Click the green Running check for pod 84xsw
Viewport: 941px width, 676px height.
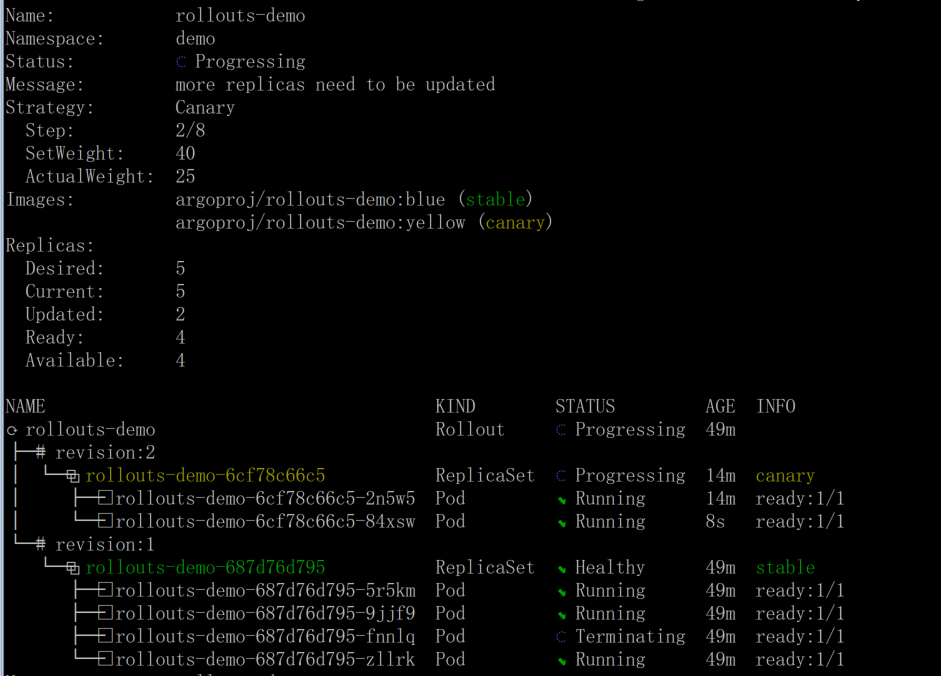click(562, 523)
